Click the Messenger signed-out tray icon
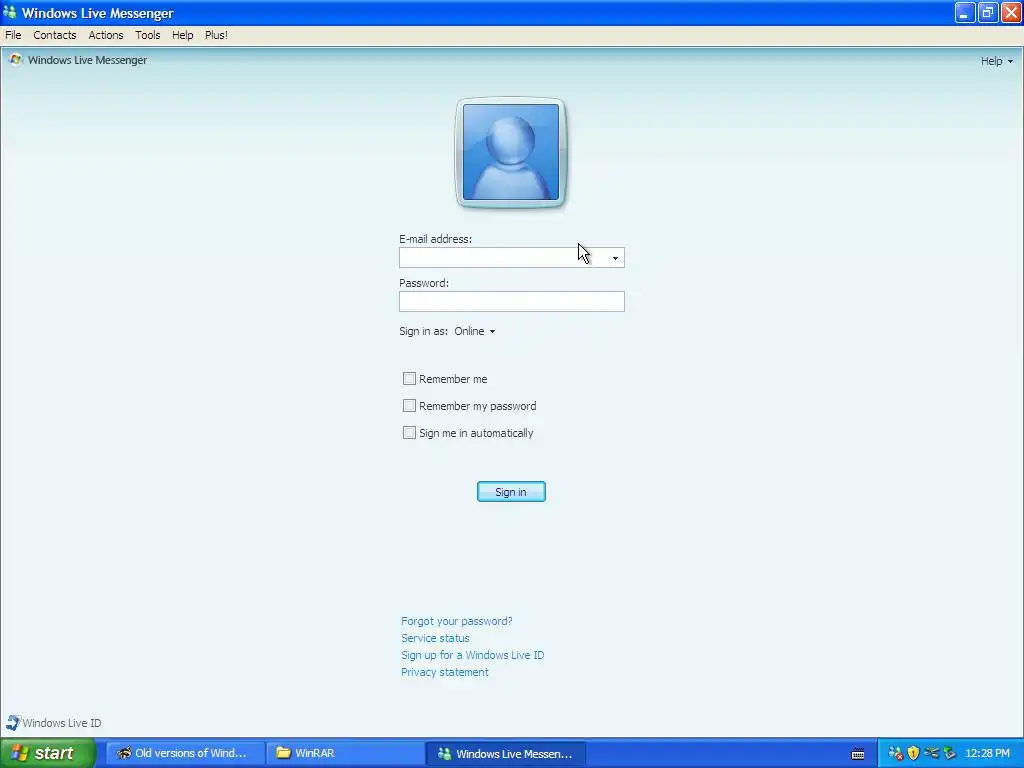1024x768 pixels. [x=896, y=753]
